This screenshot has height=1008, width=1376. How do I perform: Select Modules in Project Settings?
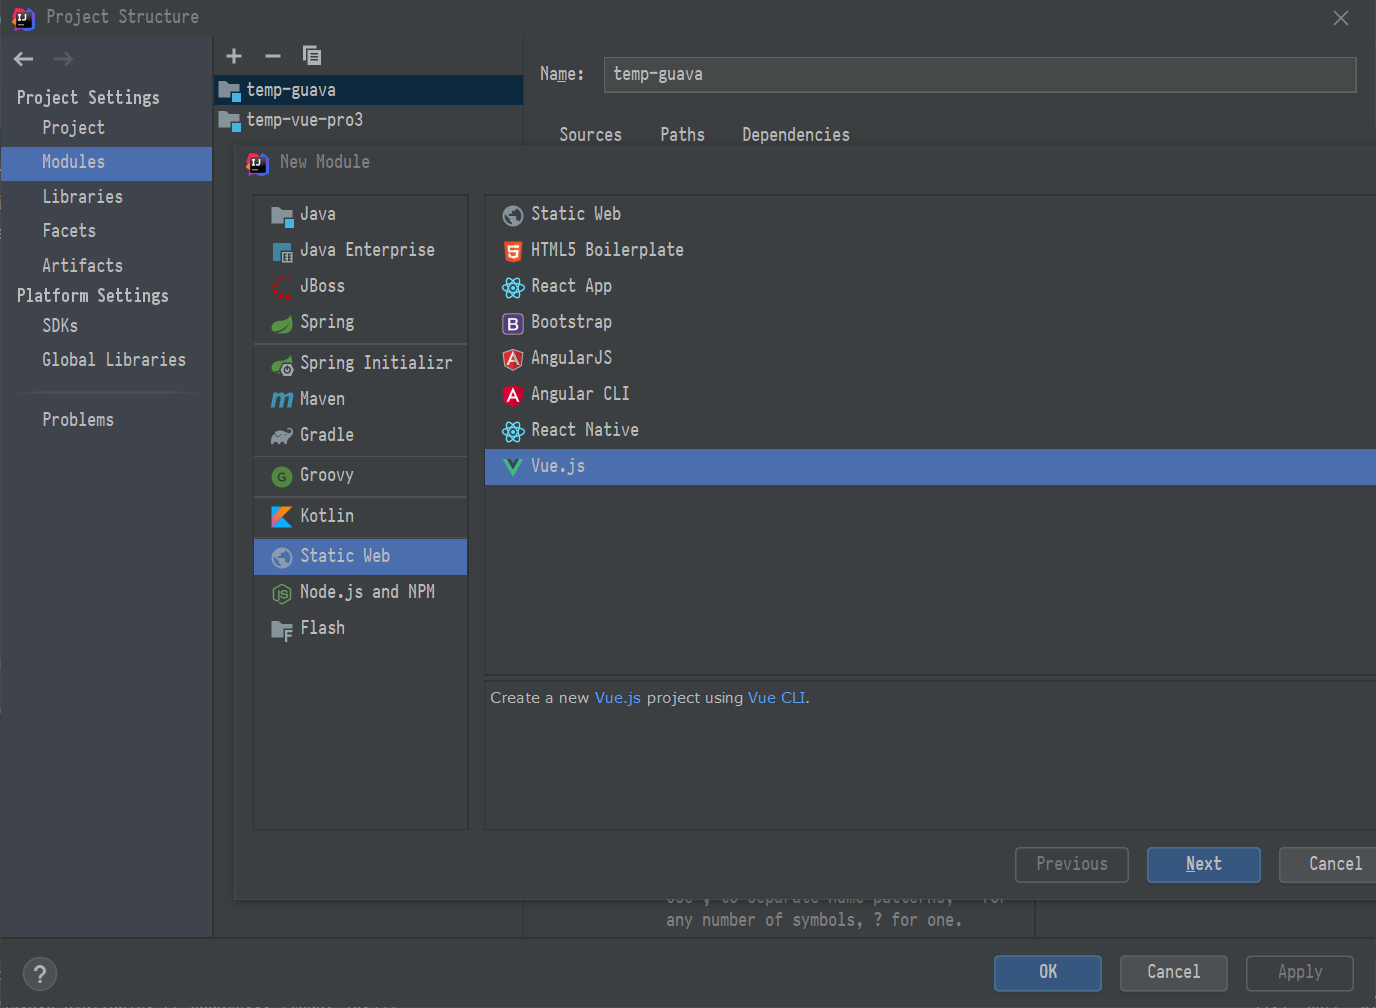point(106,163)
